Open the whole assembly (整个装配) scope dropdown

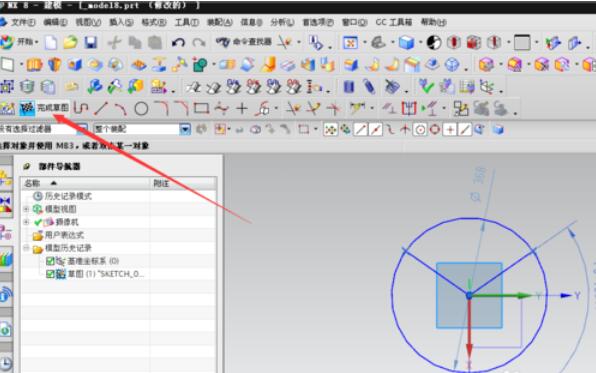pos(185,130)
